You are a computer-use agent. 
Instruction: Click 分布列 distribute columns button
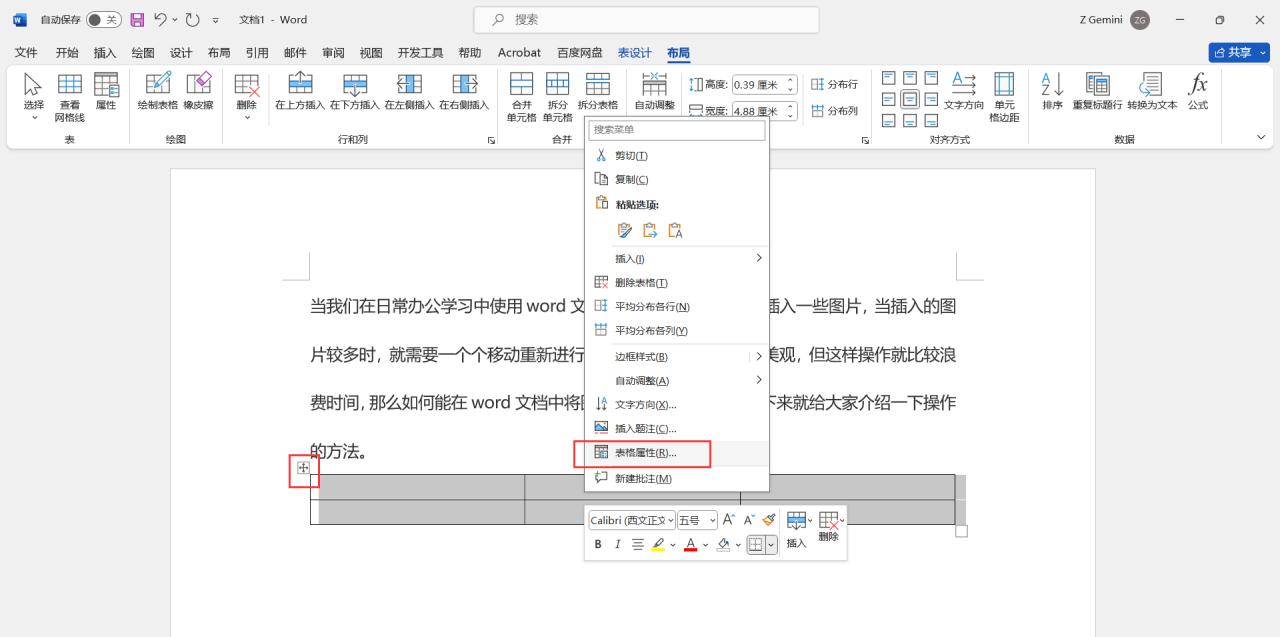tap(835, 111)
